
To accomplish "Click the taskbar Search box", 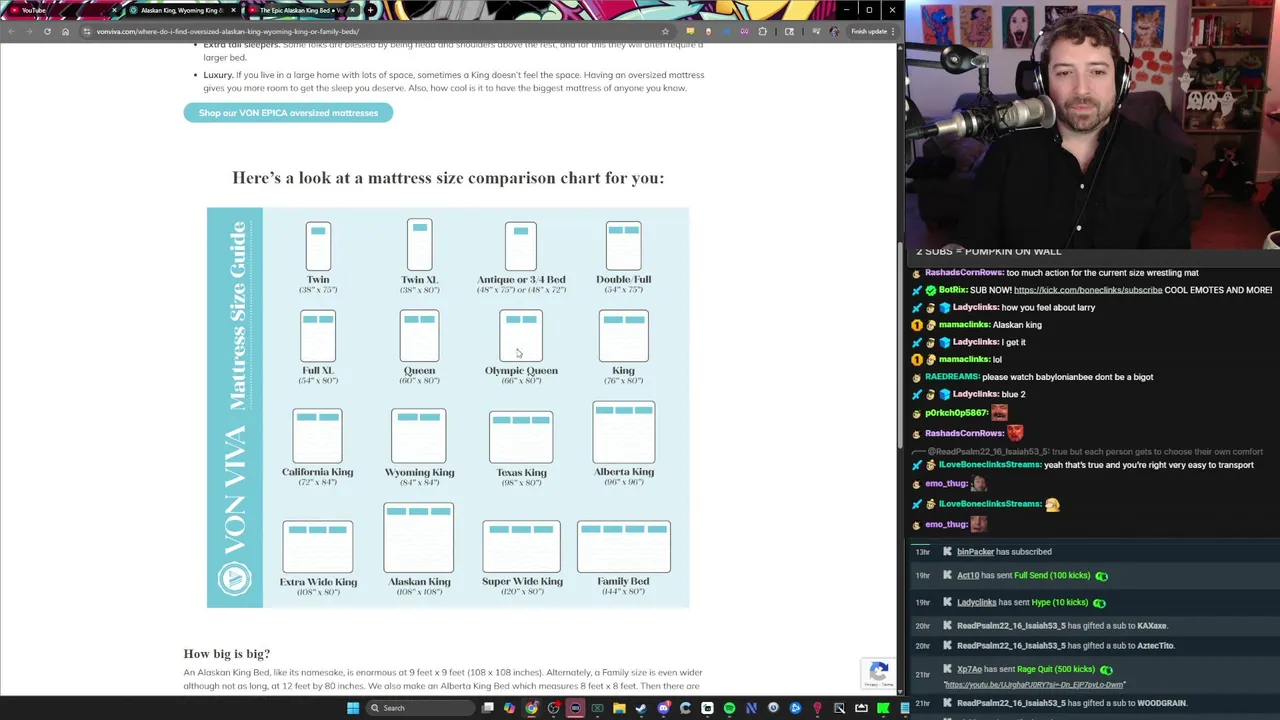I will pos(419,708).
